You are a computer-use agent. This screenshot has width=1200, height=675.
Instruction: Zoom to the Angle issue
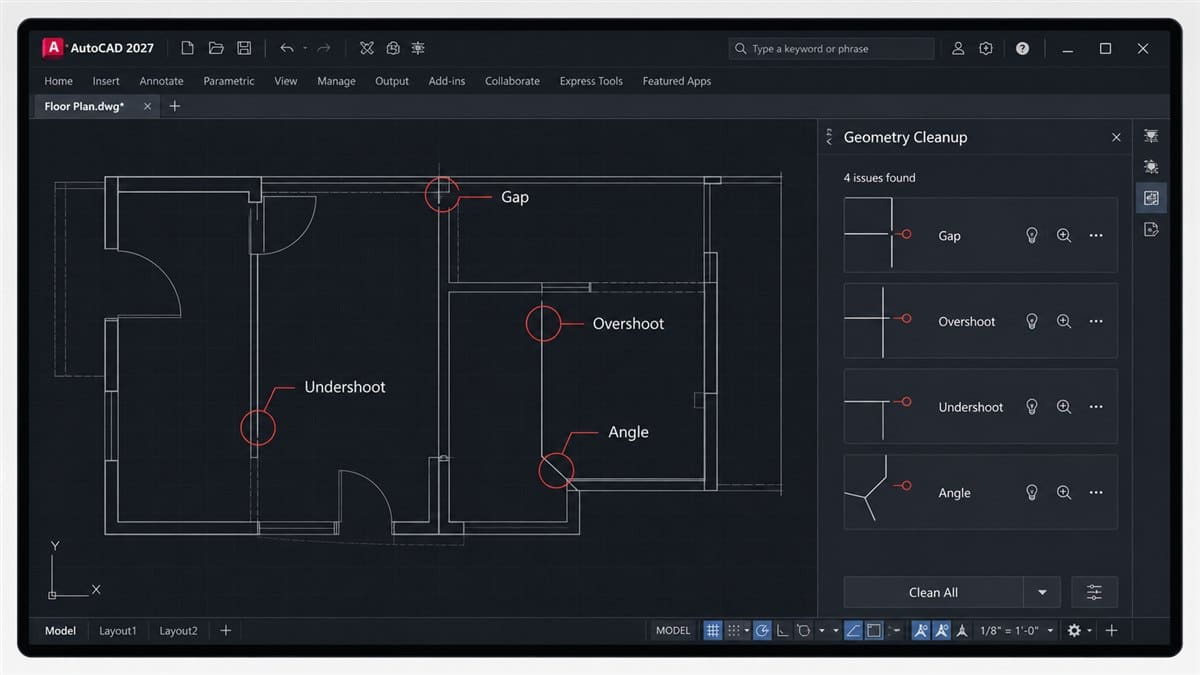point(1064,493)
